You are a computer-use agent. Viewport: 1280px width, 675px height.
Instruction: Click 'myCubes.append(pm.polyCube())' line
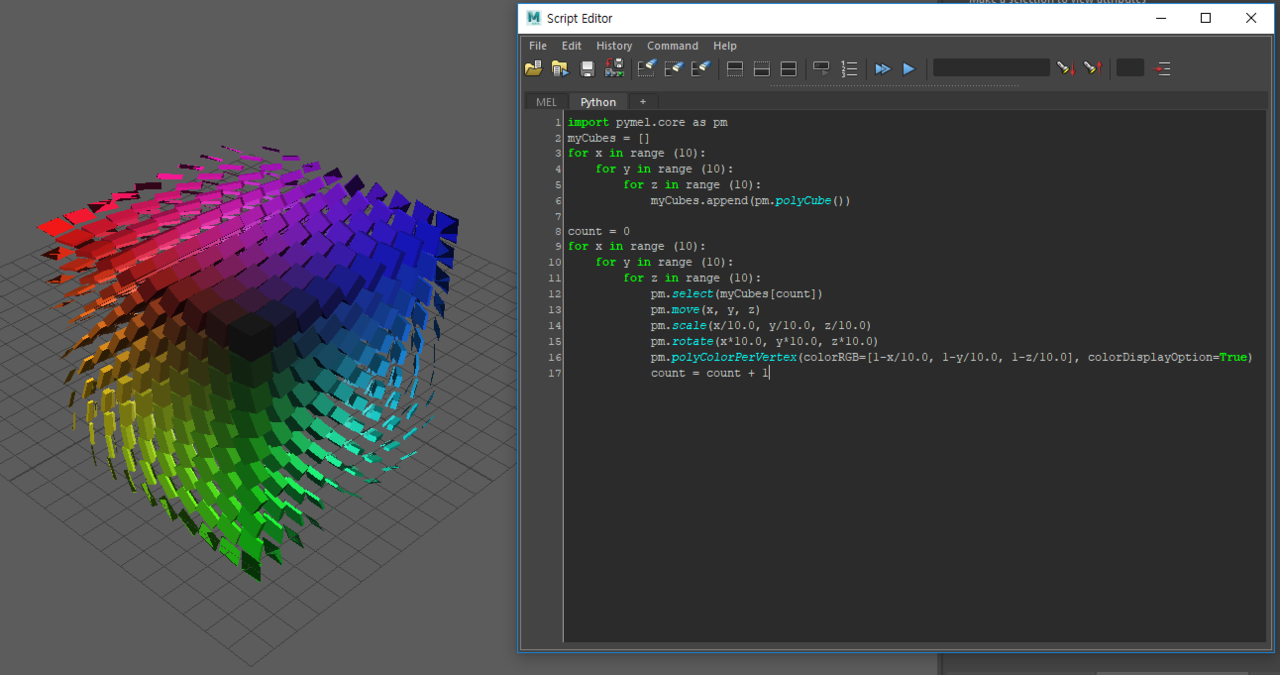click(750, 201)
